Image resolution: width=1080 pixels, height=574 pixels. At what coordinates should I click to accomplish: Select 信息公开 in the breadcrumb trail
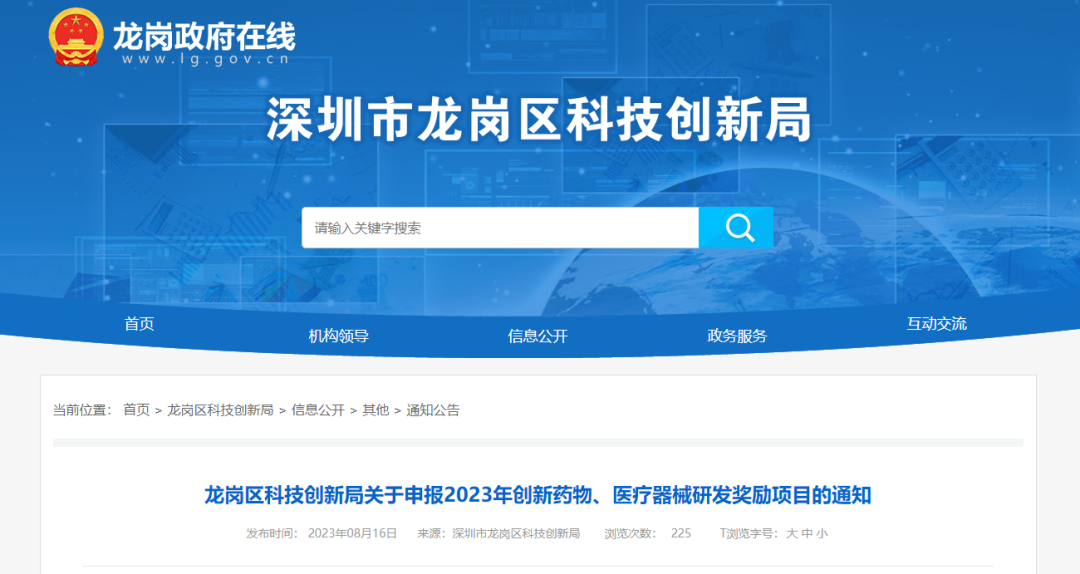tap(318, 410)
